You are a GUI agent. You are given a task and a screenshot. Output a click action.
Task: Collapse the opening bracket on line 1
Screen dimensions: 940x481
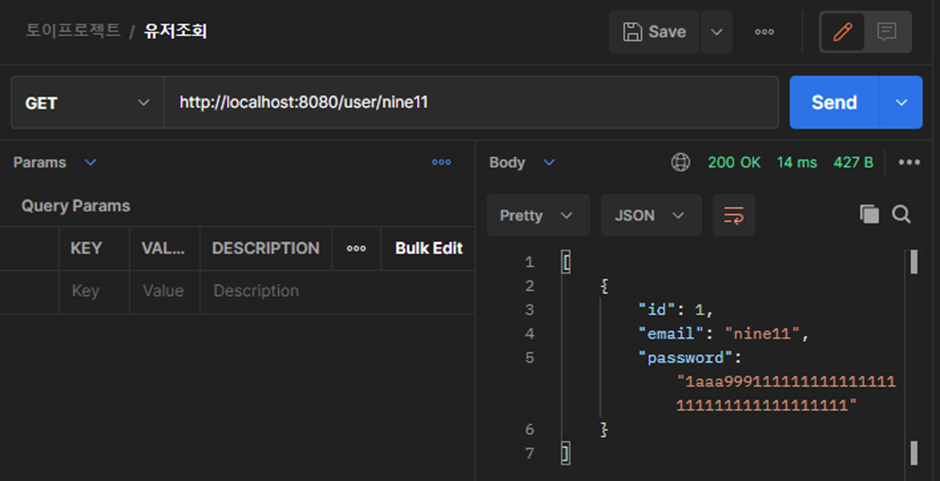click(x=565, y=262)
